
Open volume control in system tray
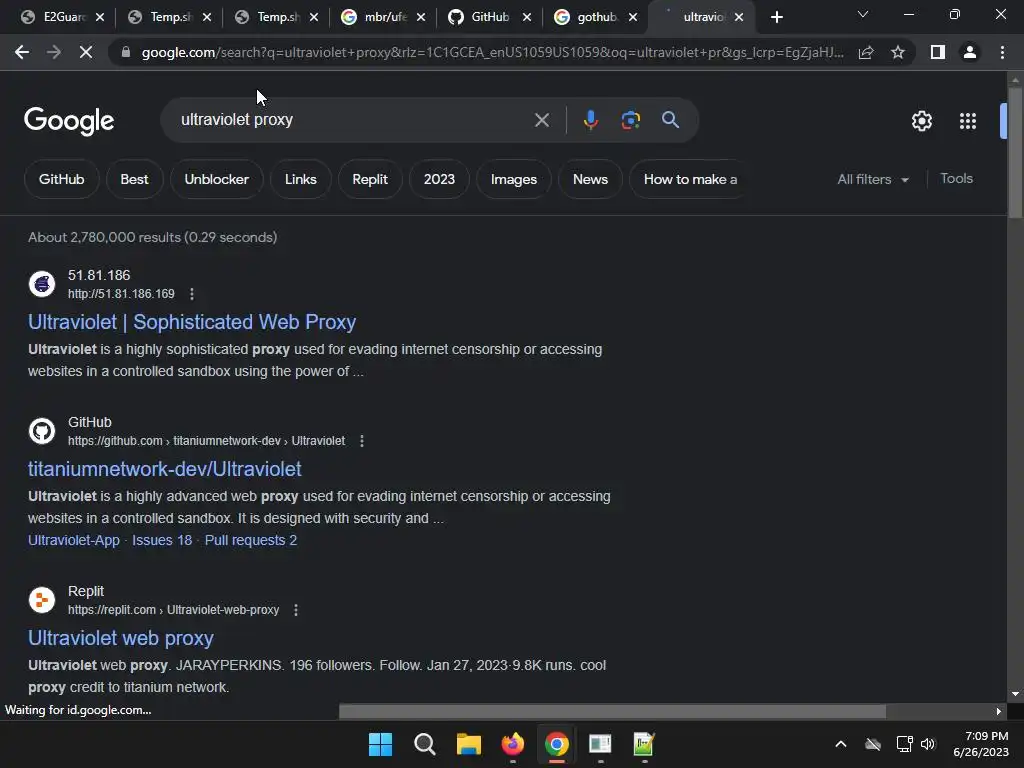click(928, 744)
